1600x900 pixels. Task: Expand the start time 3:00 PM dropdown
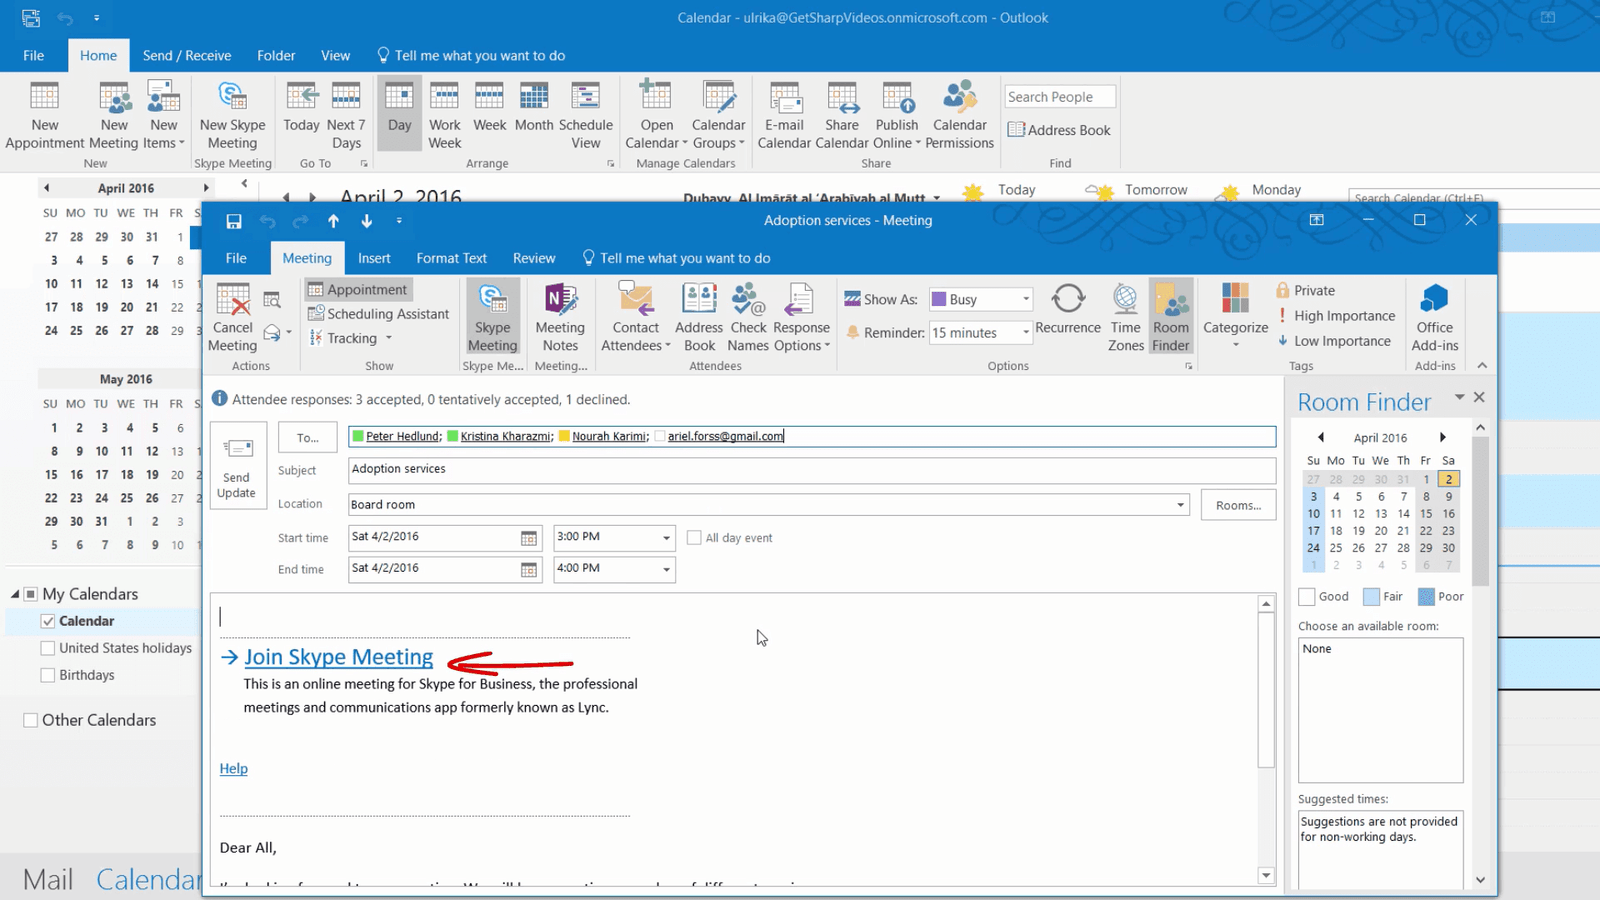(666, 538)
